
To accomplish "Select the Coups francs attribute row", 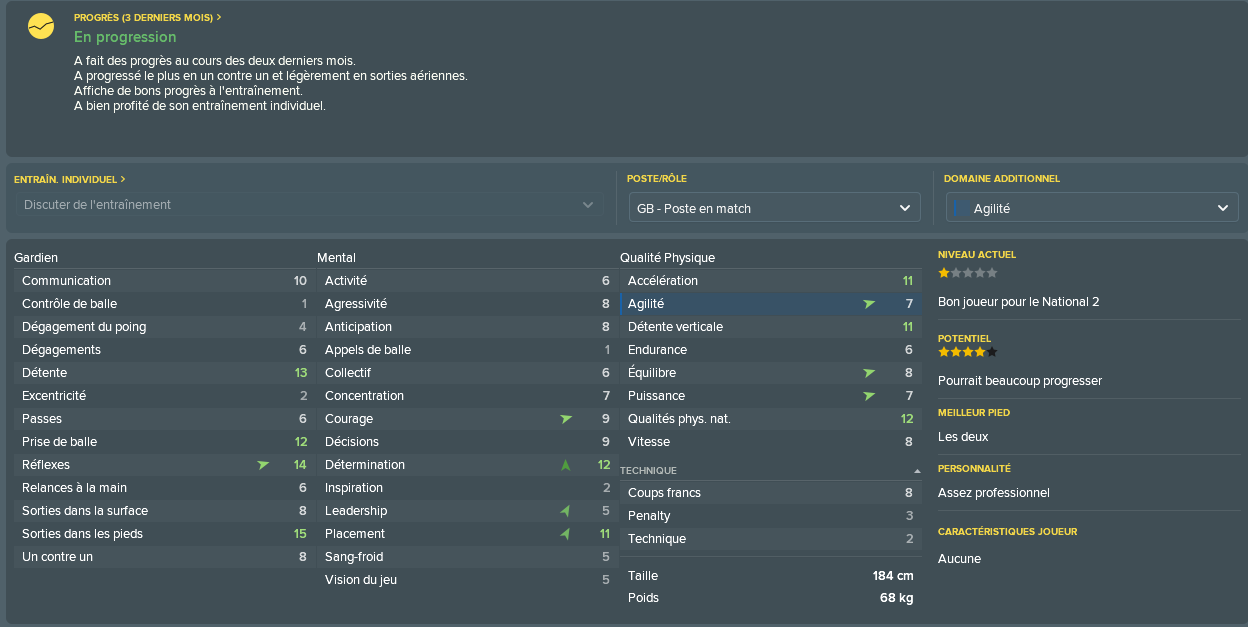I will (x=771, y=493).
